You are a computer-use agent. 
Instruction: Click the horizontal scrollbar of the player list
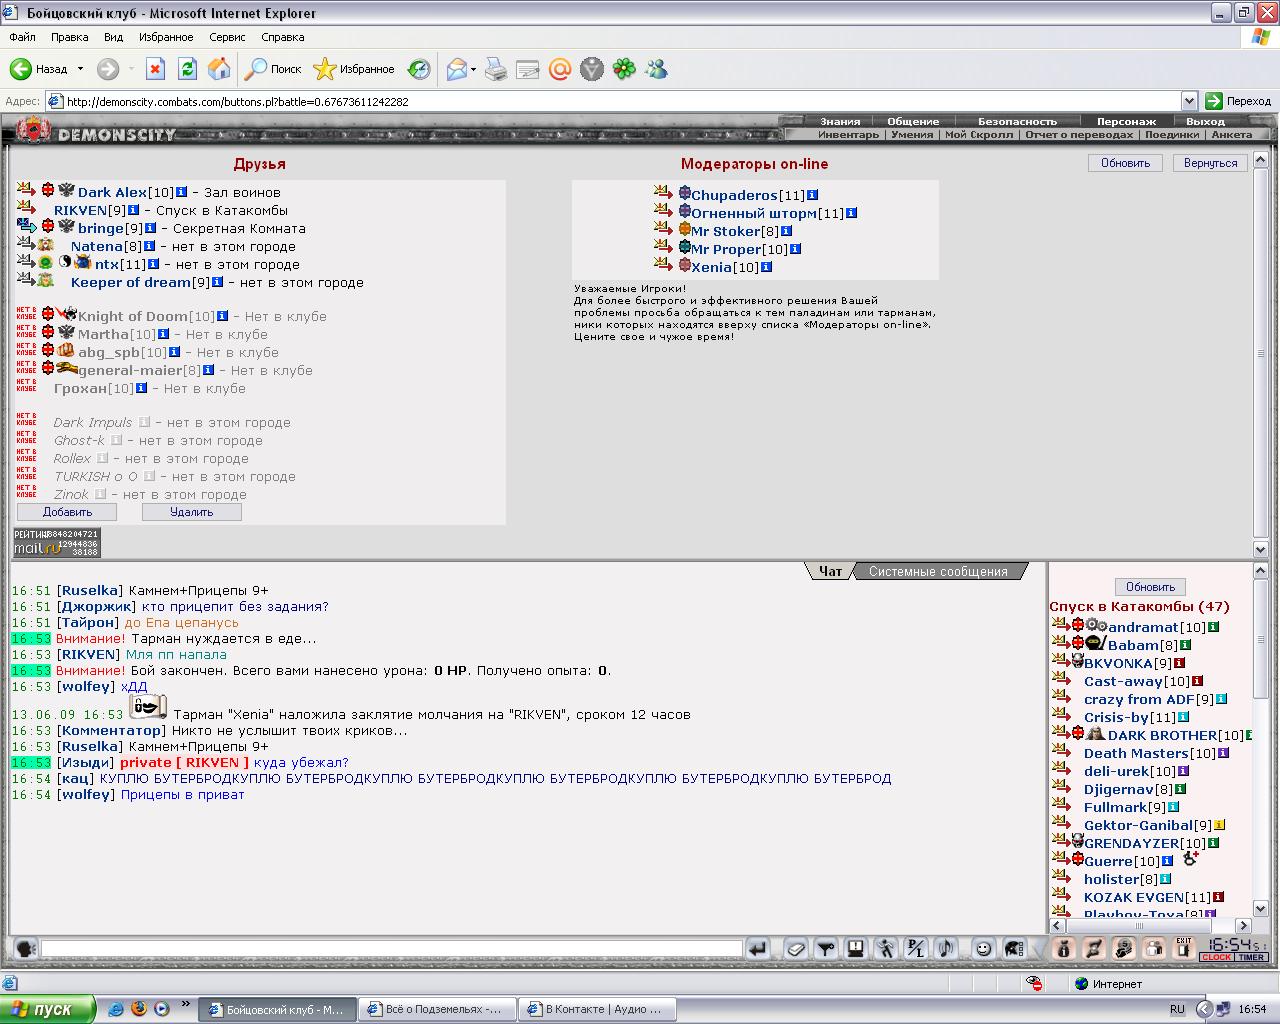1150,925
